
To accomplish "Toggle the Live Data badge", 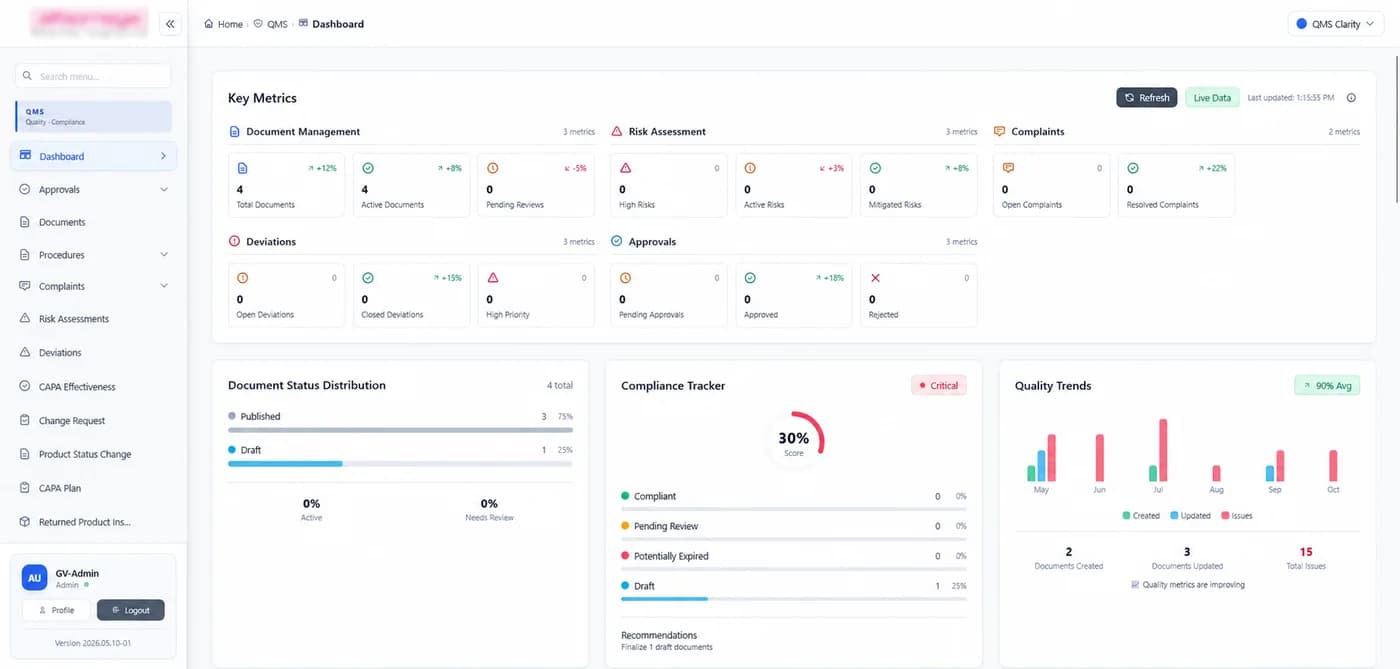I will [x=1212, y=98].
